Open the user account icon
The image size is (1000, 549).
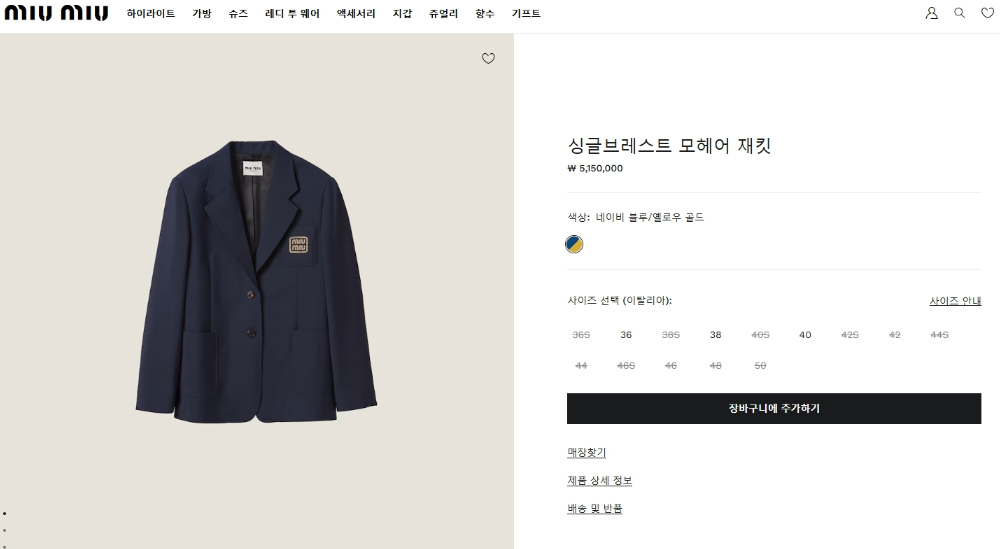coord(932,13)
